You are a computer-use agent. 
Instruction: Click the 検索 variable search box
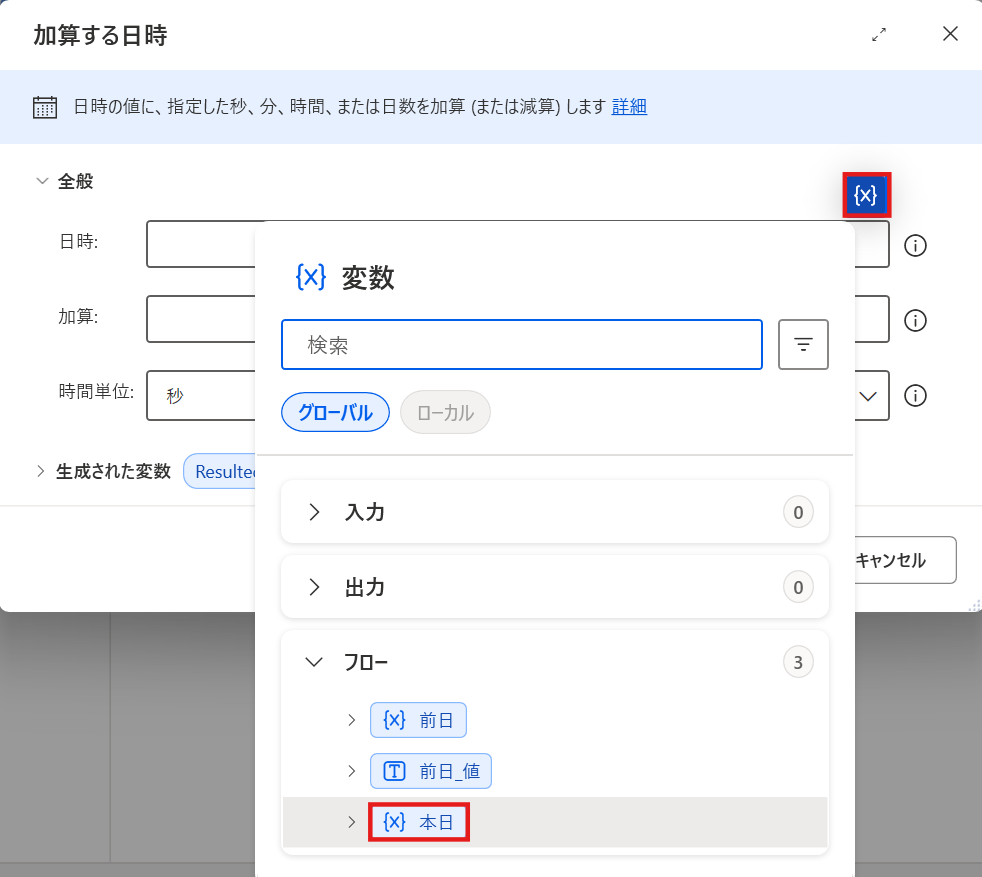pos(522,345)
